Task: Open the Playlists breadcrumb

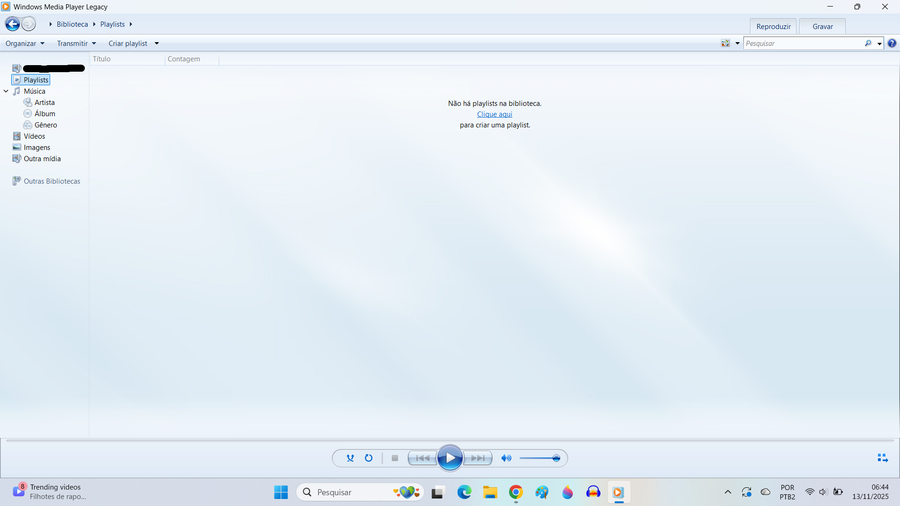Action: pyautogui.click(x=112, y=24)
